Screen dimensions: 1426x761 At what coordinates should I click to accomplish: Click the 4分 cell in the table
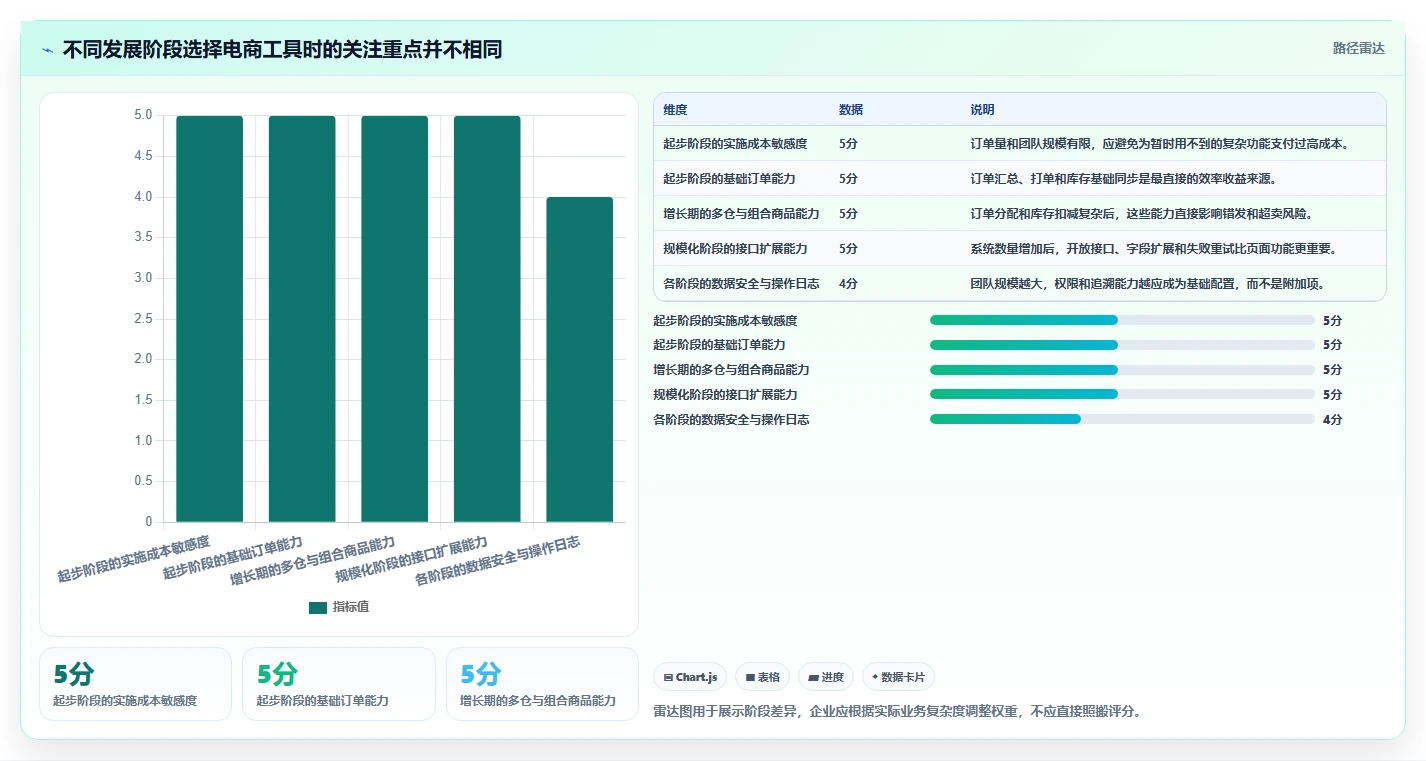848,284
